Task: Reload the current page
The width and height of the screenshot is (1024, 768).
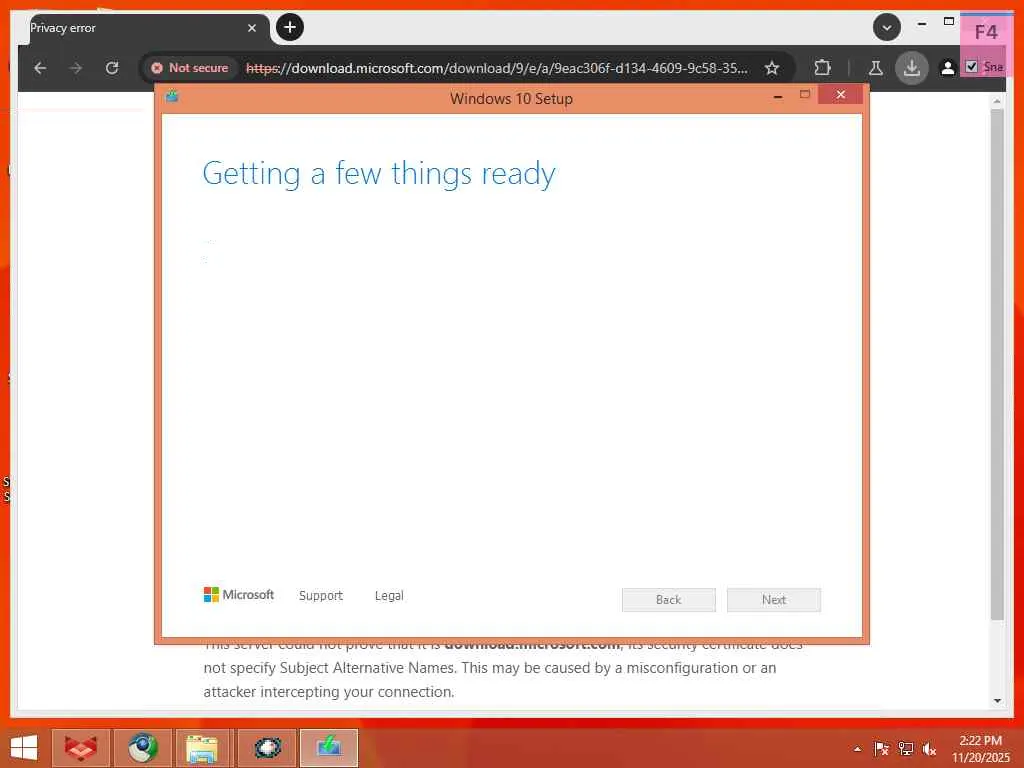Action: (112, 68)
